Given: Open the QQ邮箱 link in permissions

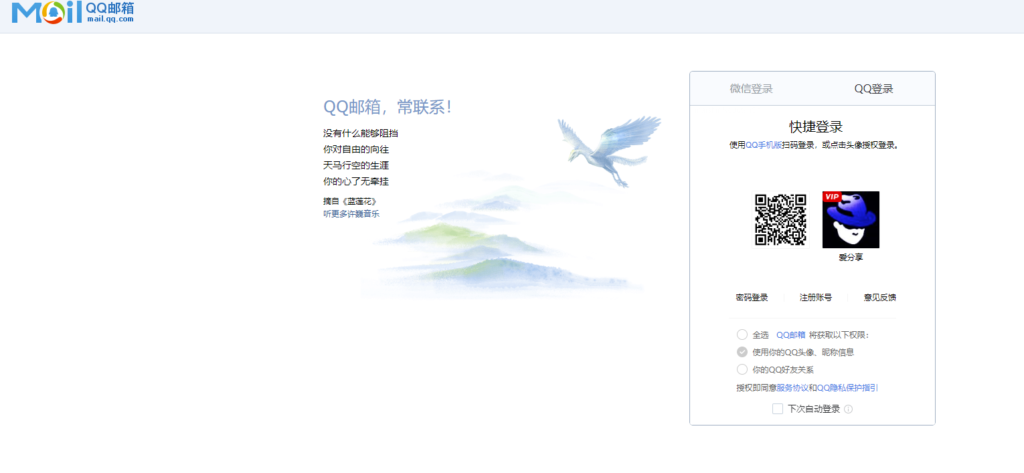Looking at the screenshot, I should (790, 334).
